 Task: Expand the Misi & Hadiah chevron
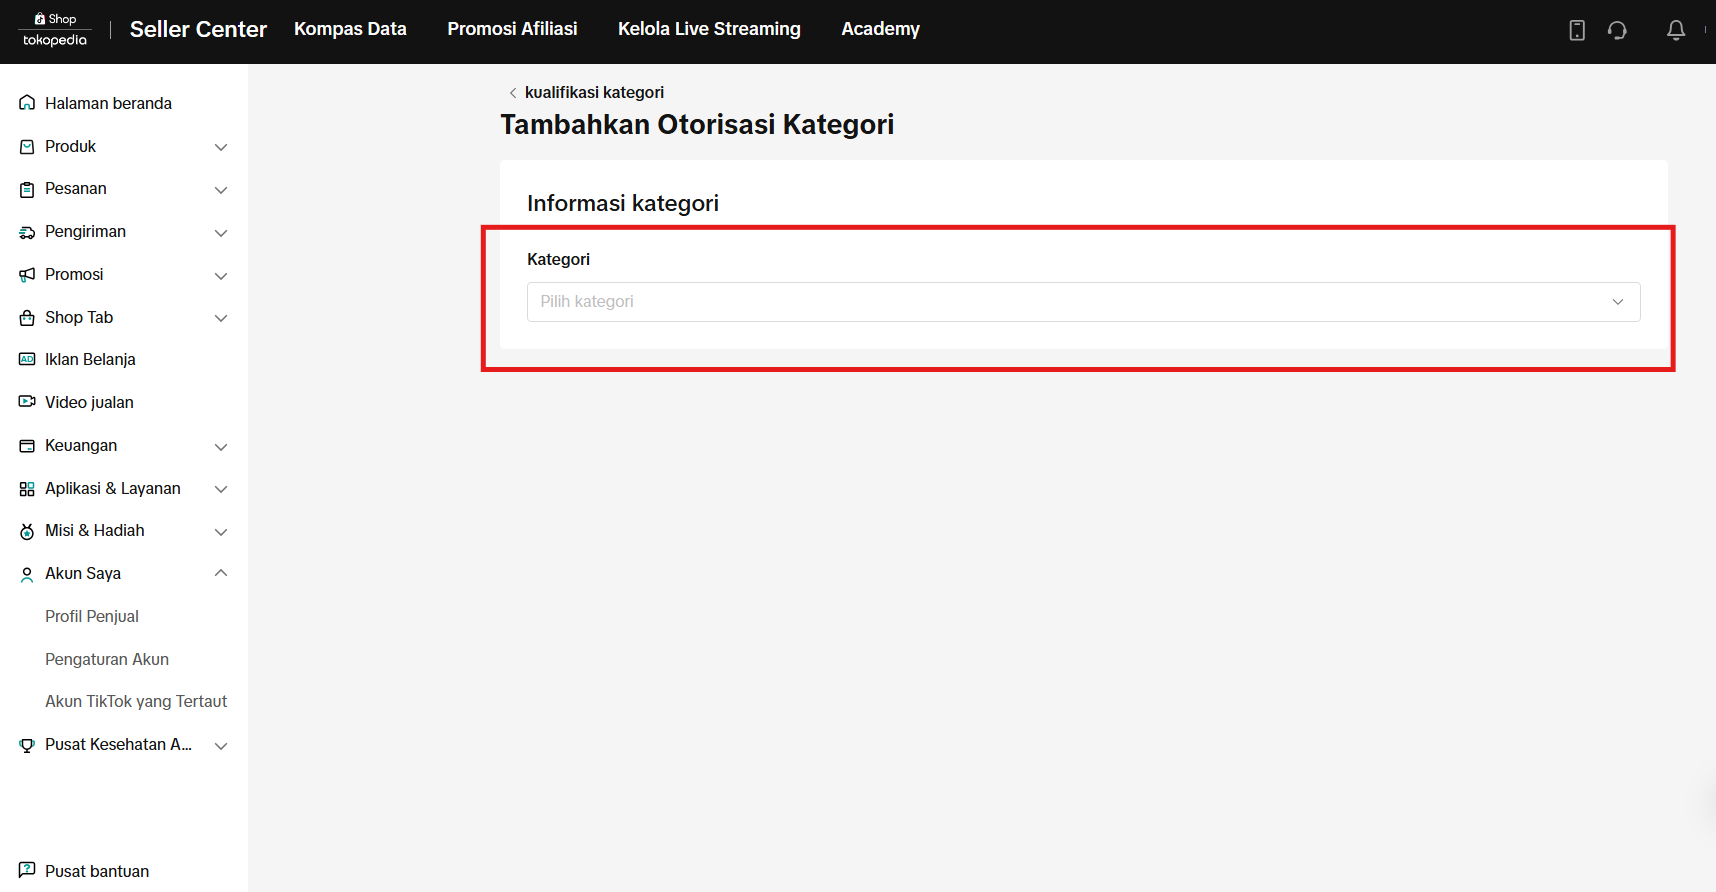point(221,532)
